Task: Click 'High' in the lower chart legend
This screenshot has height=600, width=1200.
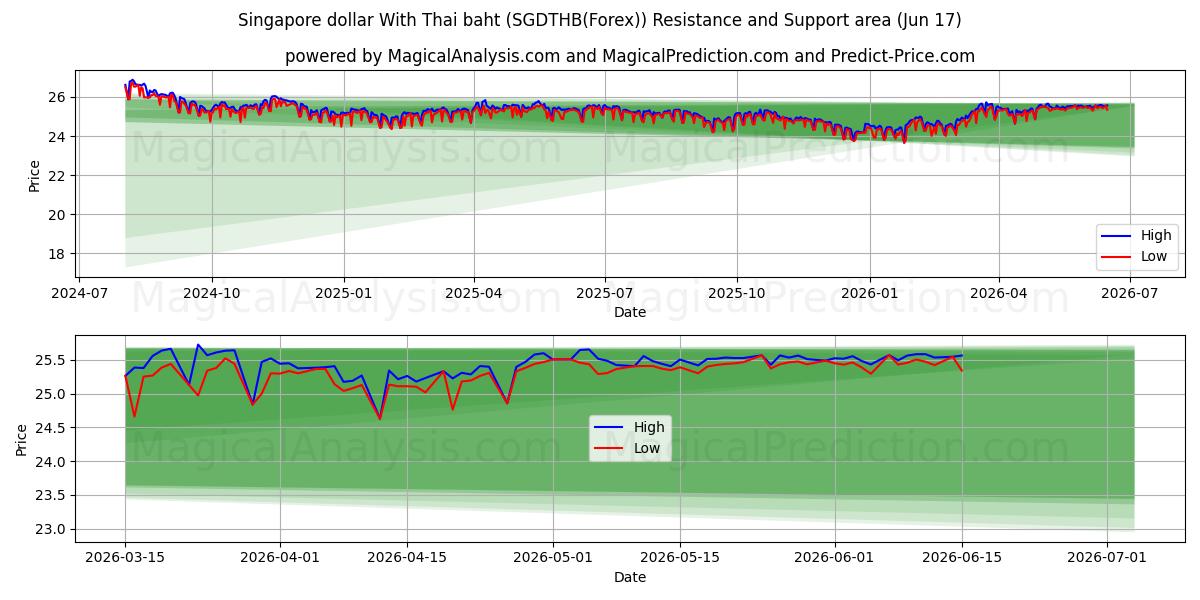Action: [649, 427]
